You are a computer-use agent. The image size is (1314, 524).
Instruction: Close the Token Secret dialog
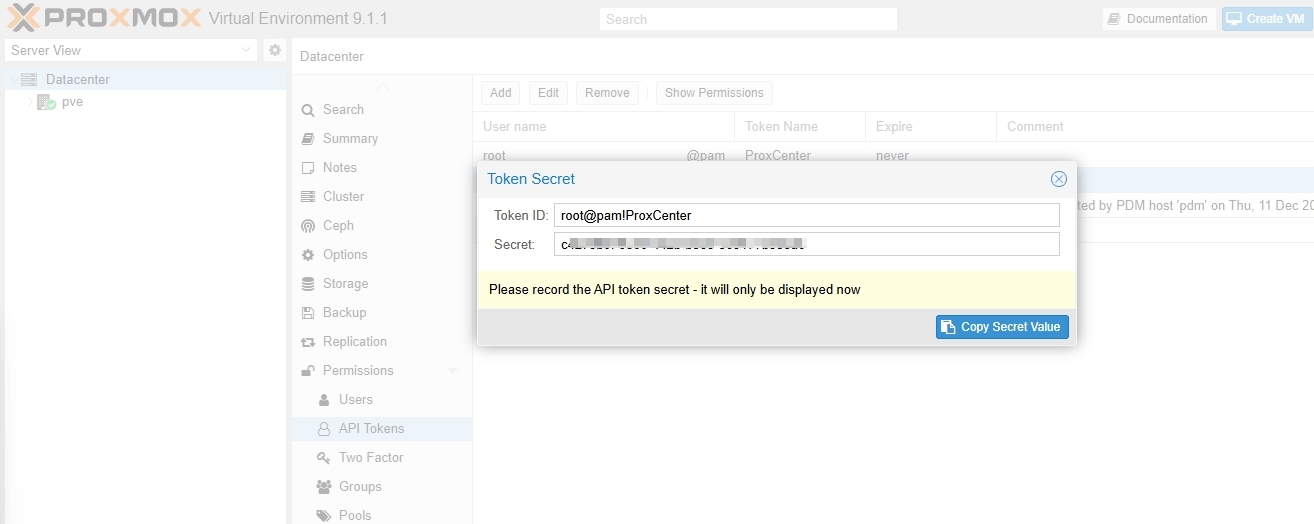pyautogui.click(x=1058, y=179)
